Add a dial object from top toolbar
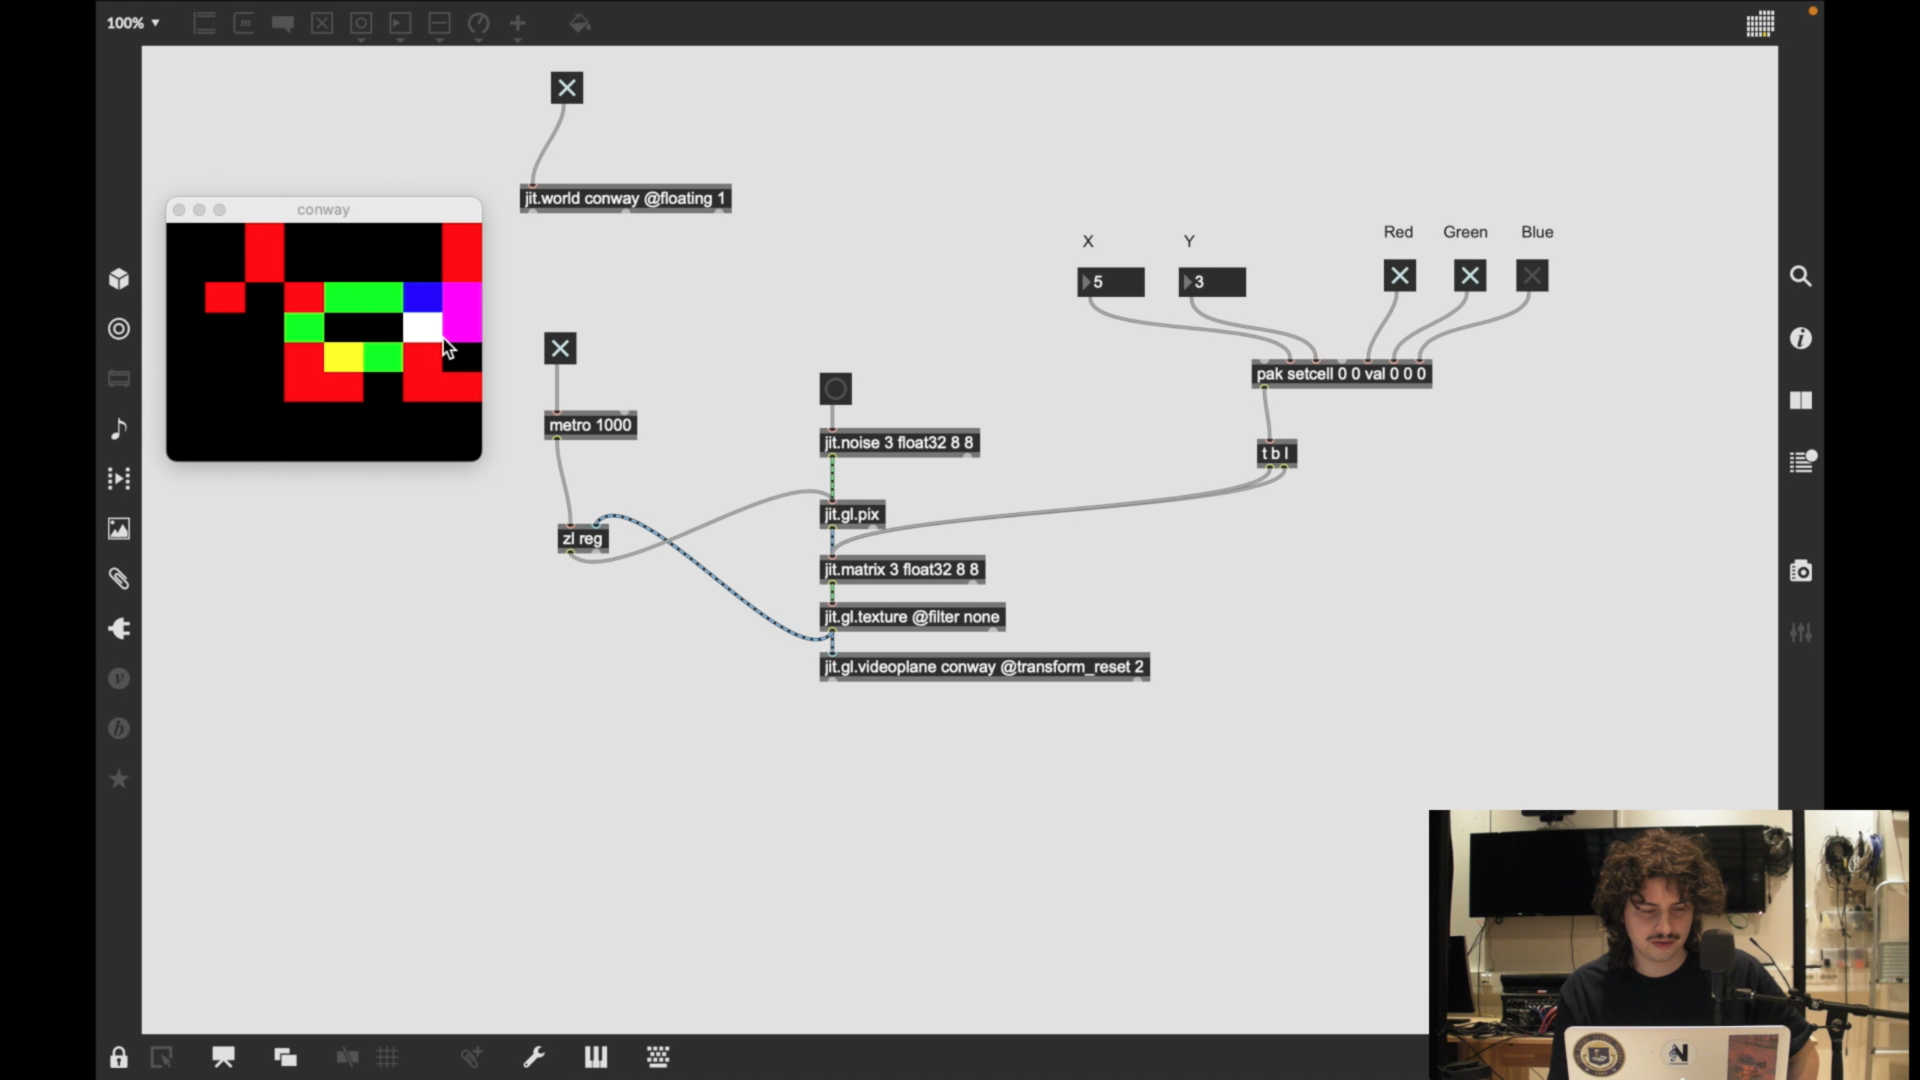Screen dimensions: 1920x1080 tap(479, 23)
